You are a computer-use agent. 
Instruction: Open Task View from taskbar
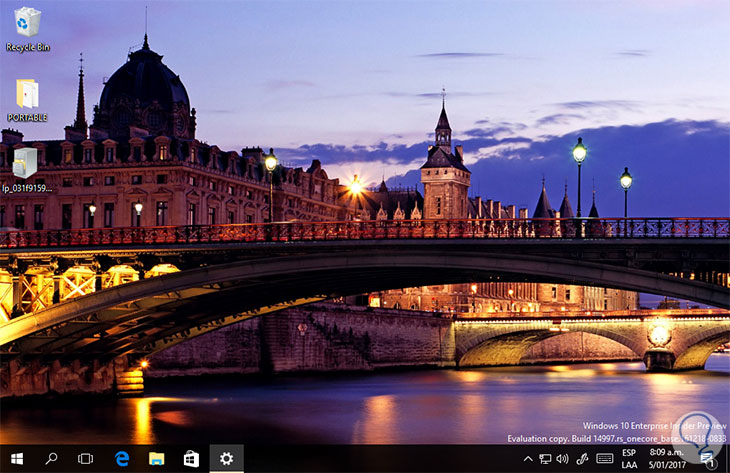[x=85, y=459]
